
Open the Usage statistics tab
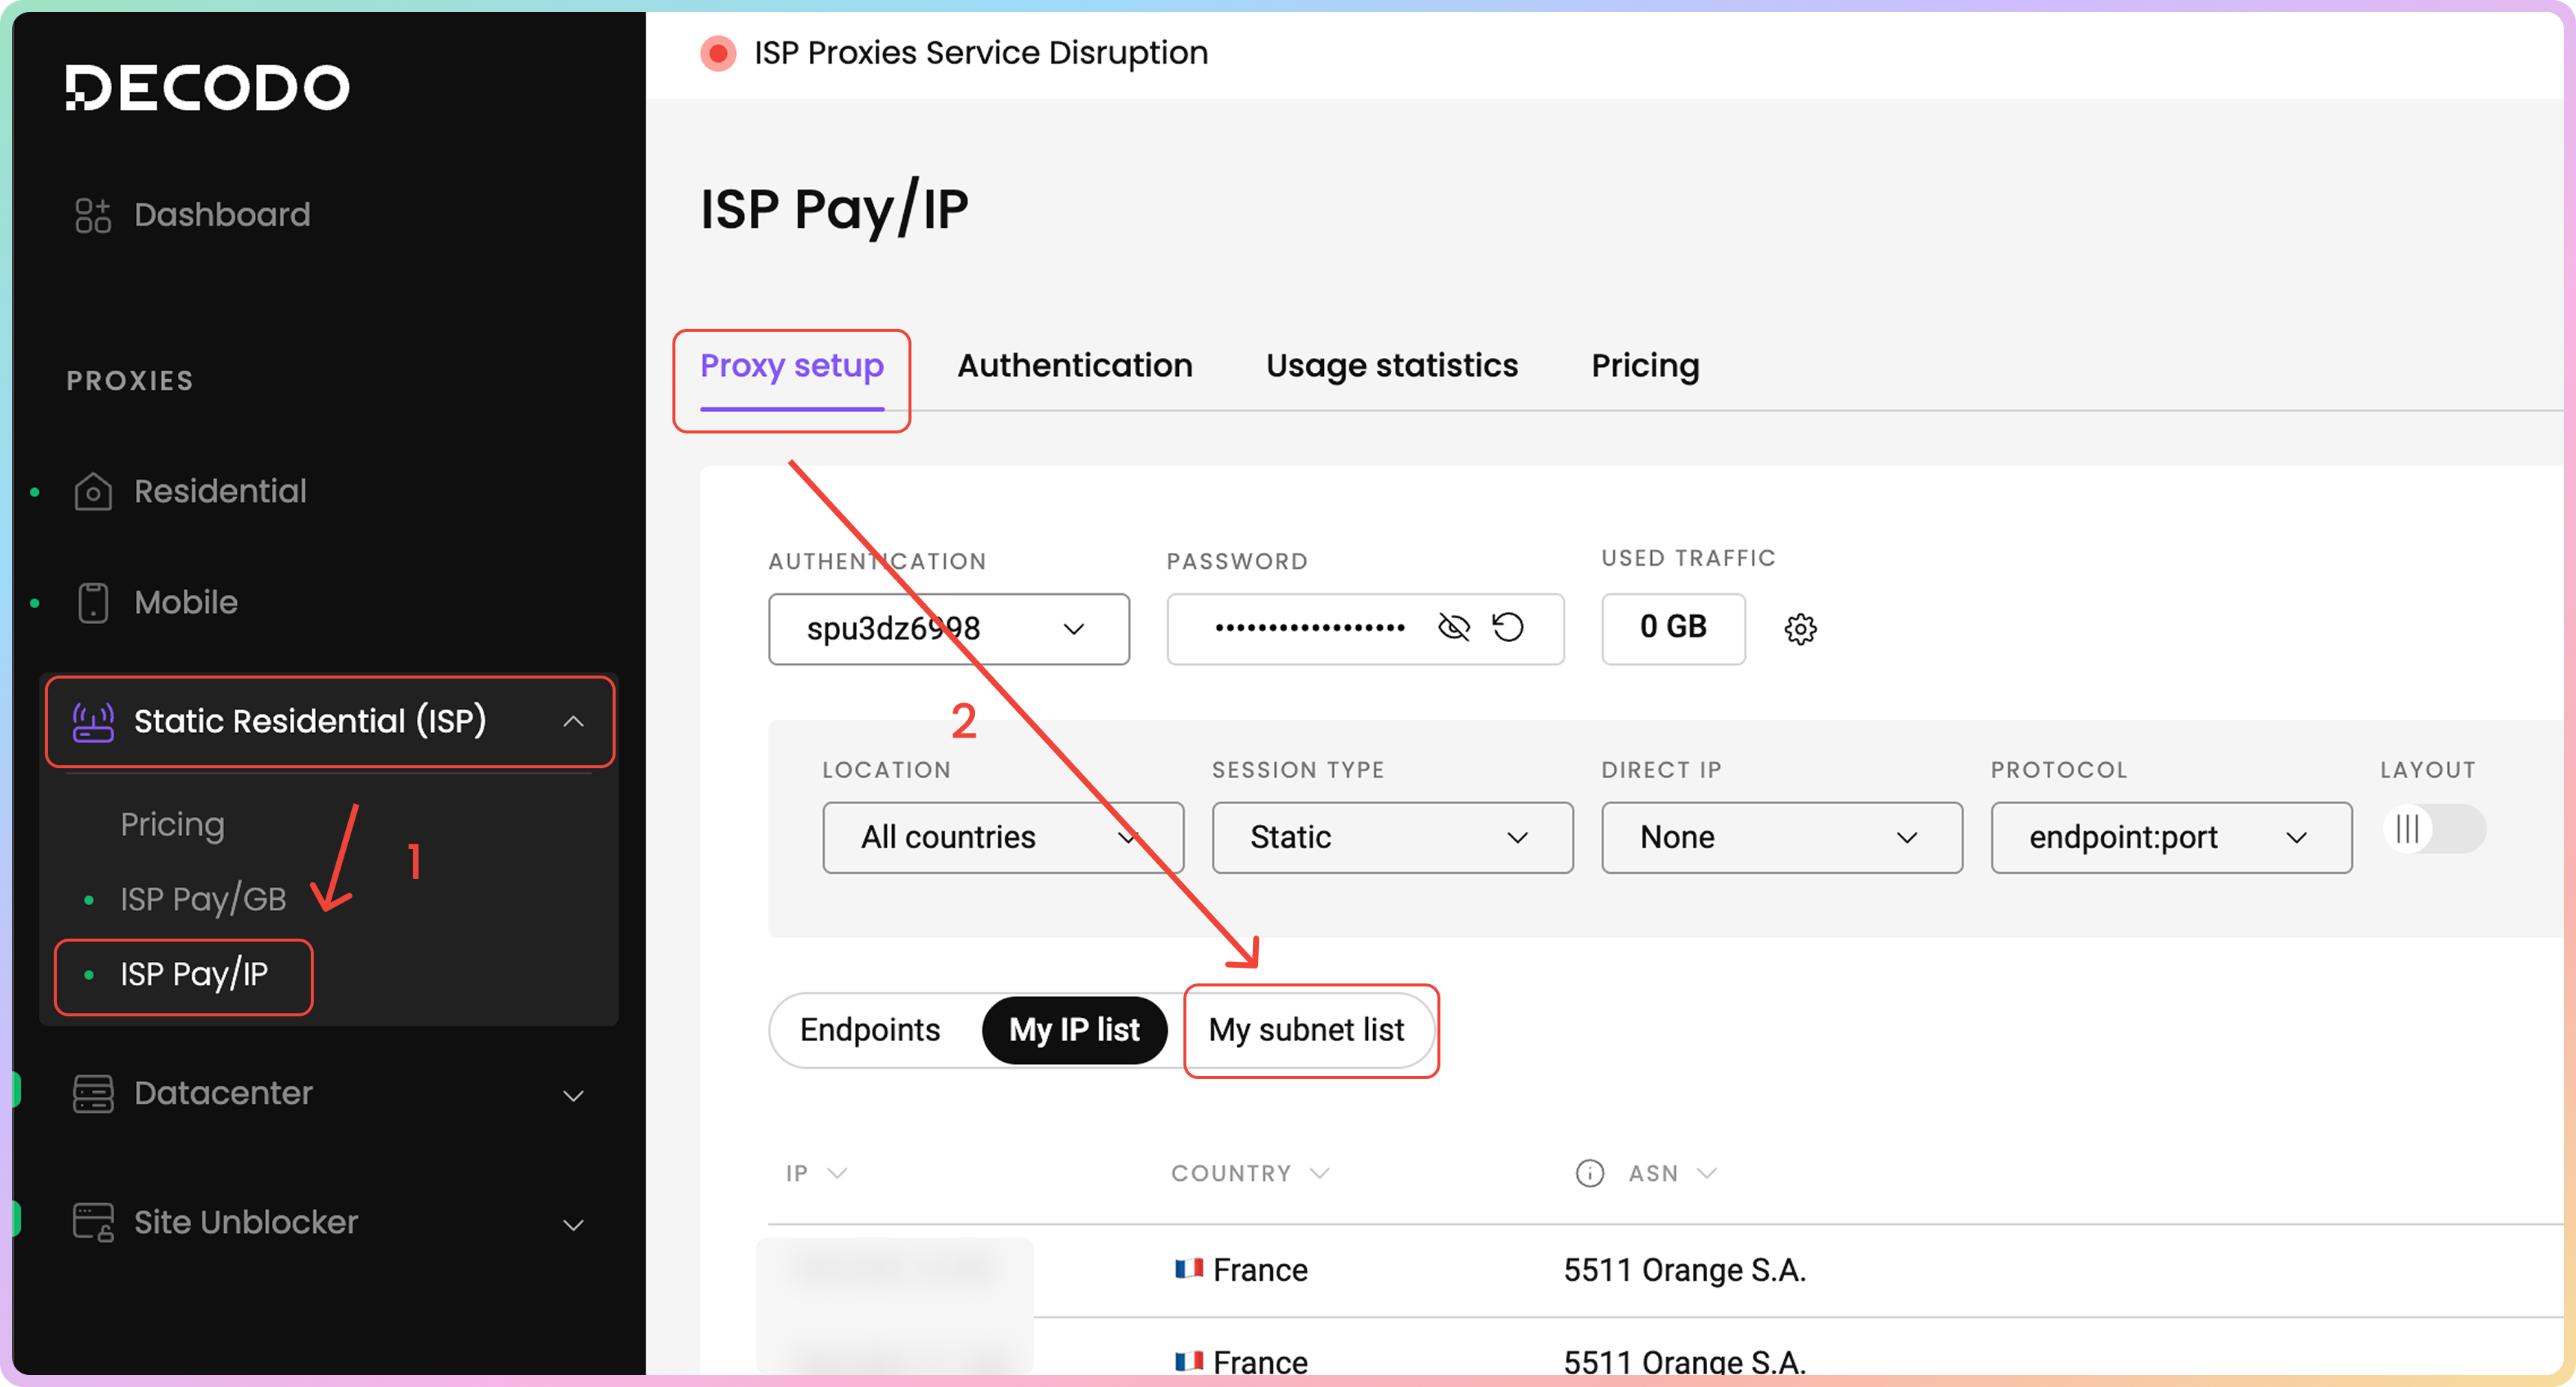(1391, 366)
